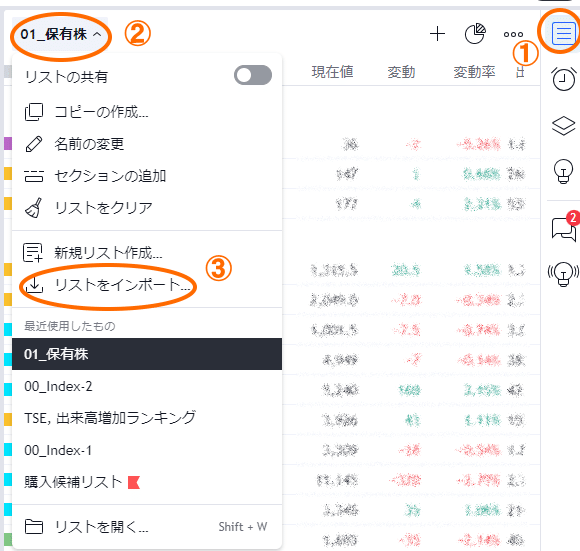Toggle the リストの共有 switch

(x=253, y=75)
